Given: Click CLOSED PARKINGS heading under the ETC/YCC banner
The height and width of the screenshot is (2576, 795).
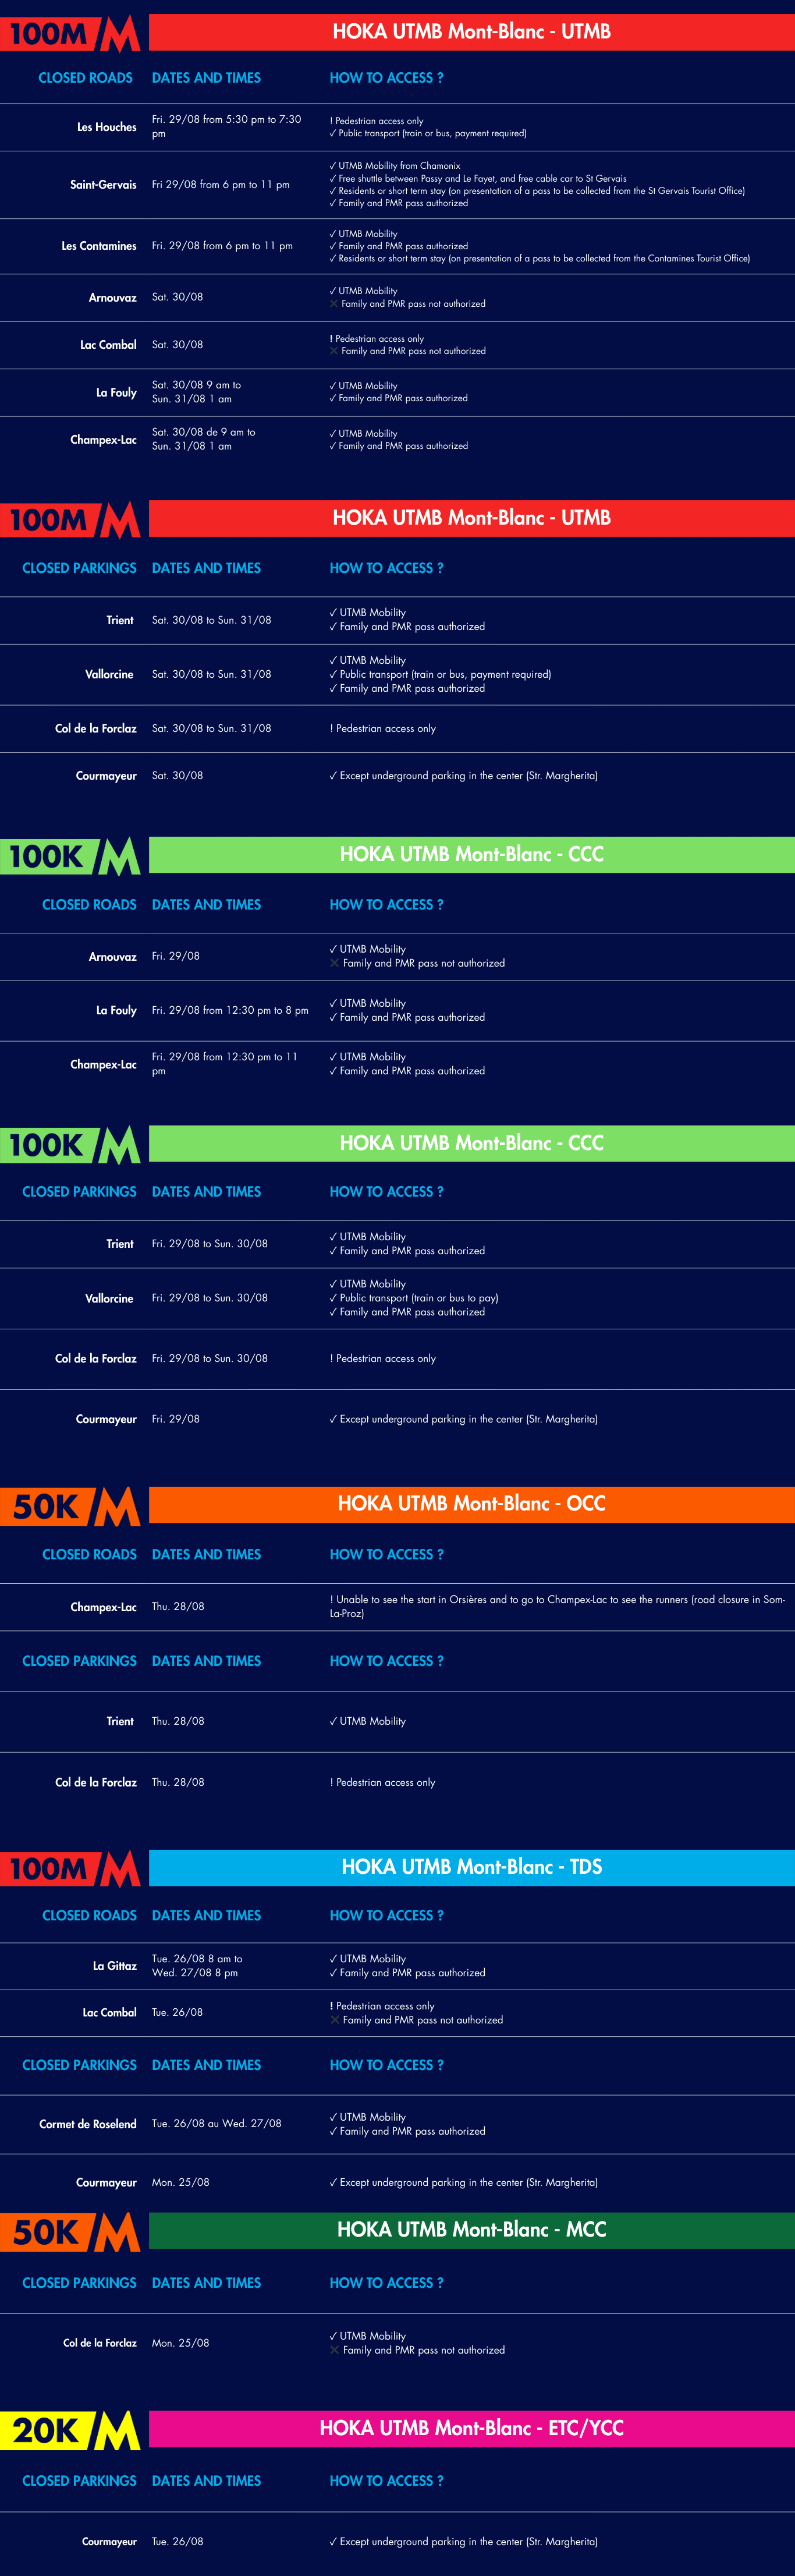Looking at the screenshot, I should click(79, 2481).
